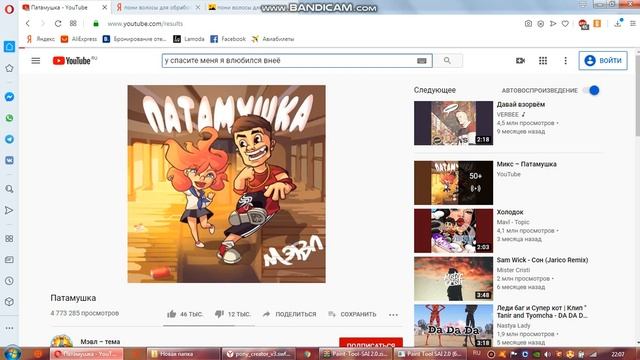This screenshot has height=360, width=640.
Task: Open YouTube apps grid icon
Action: tap(543, 60)
